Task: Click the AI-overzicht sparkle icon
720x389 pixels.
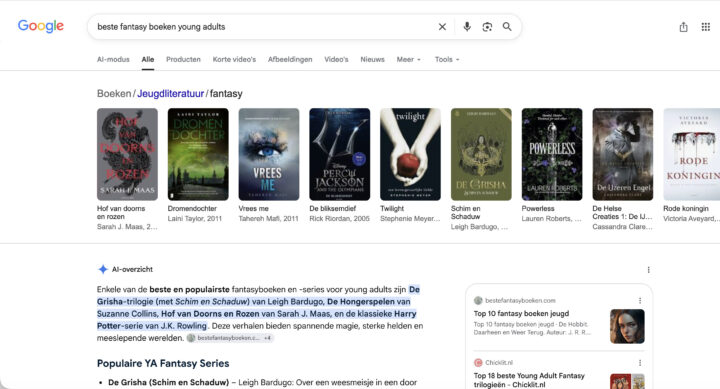Action: pyautogui.click(x=103, y=269)
